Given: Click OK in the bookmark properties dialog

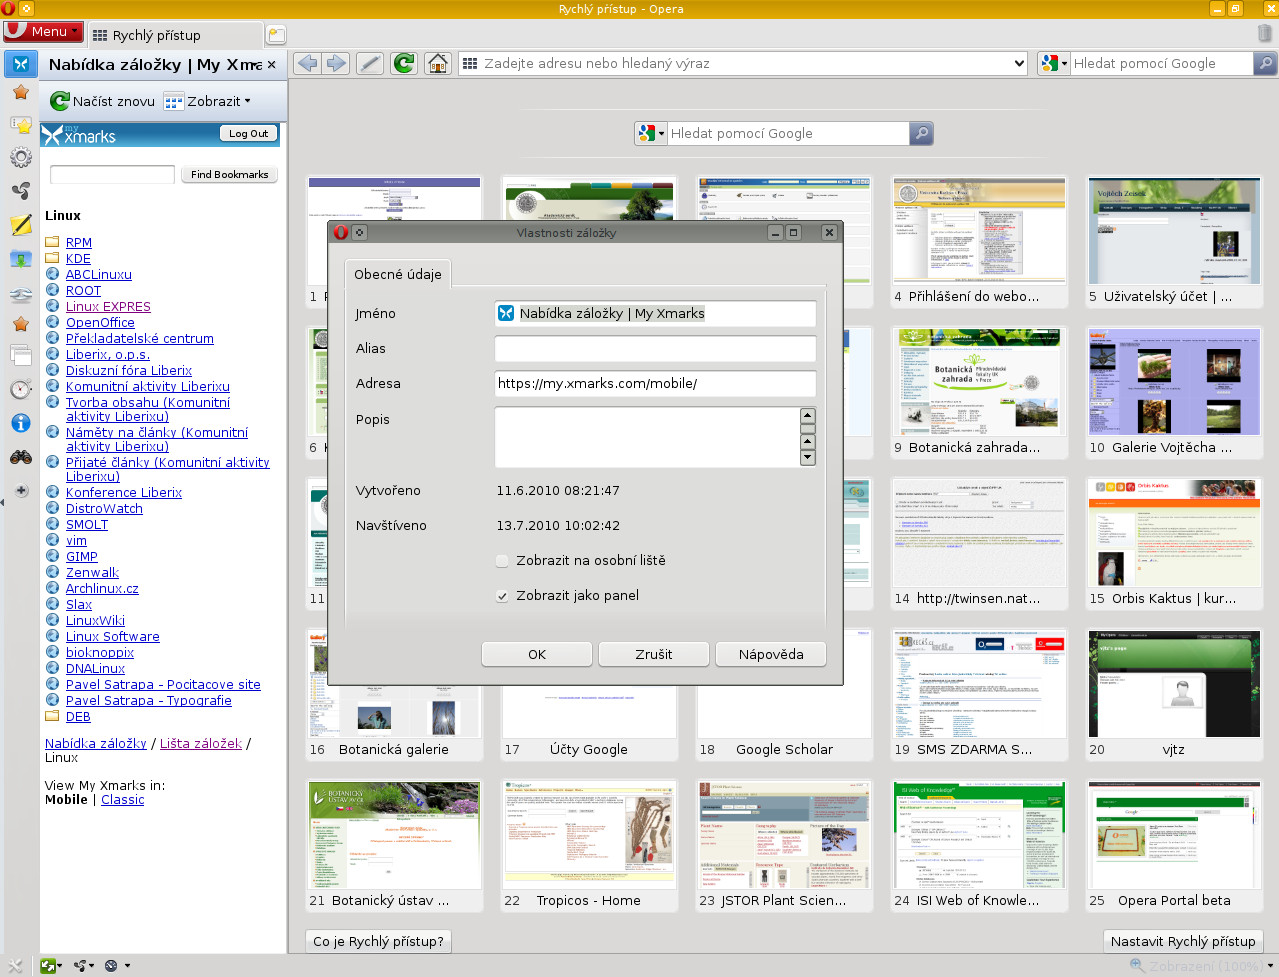Looking at the screenshot, I should pos(537,654).
